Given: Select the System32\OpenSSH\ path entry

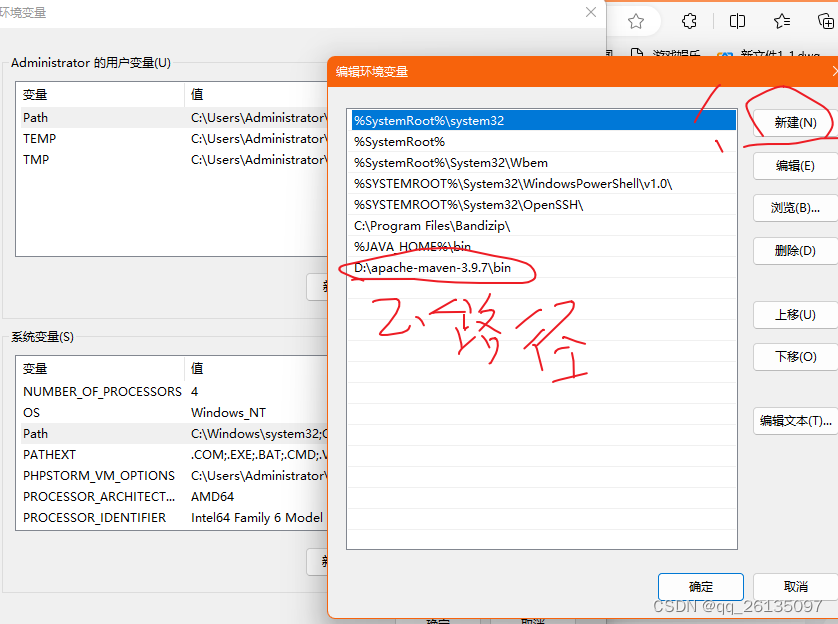Looking at the screenshot, I should coord(544,205).
